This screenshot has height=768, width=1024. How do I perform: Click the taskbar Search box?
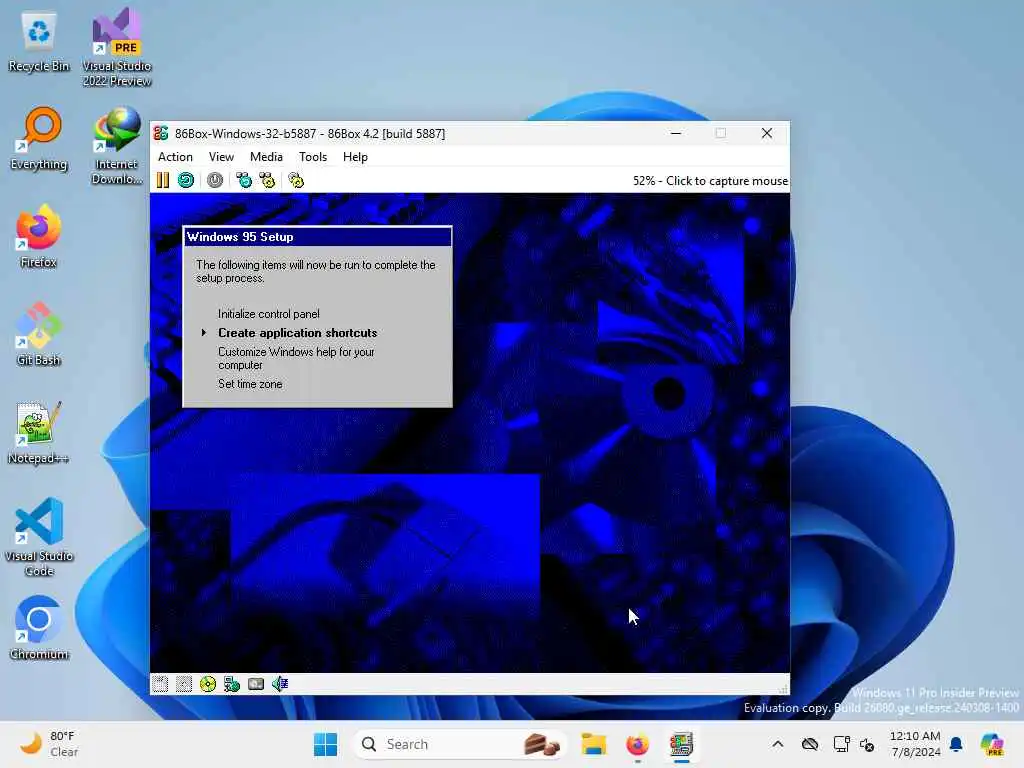pos(460,744)
